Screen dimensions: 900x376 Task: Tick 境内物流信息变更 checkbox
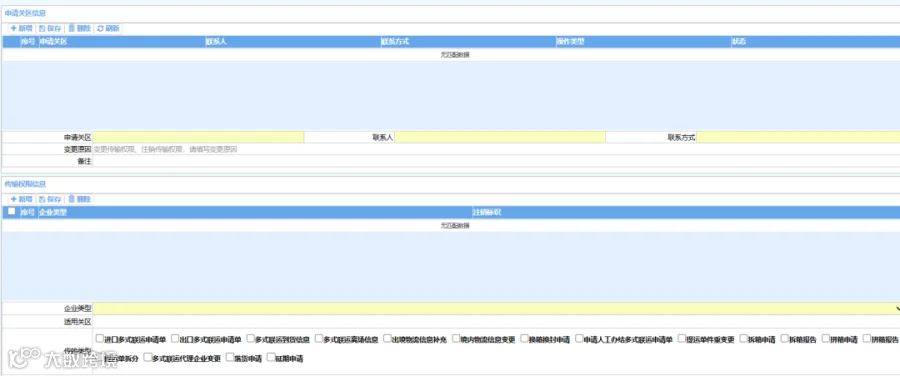pos(456,339)
